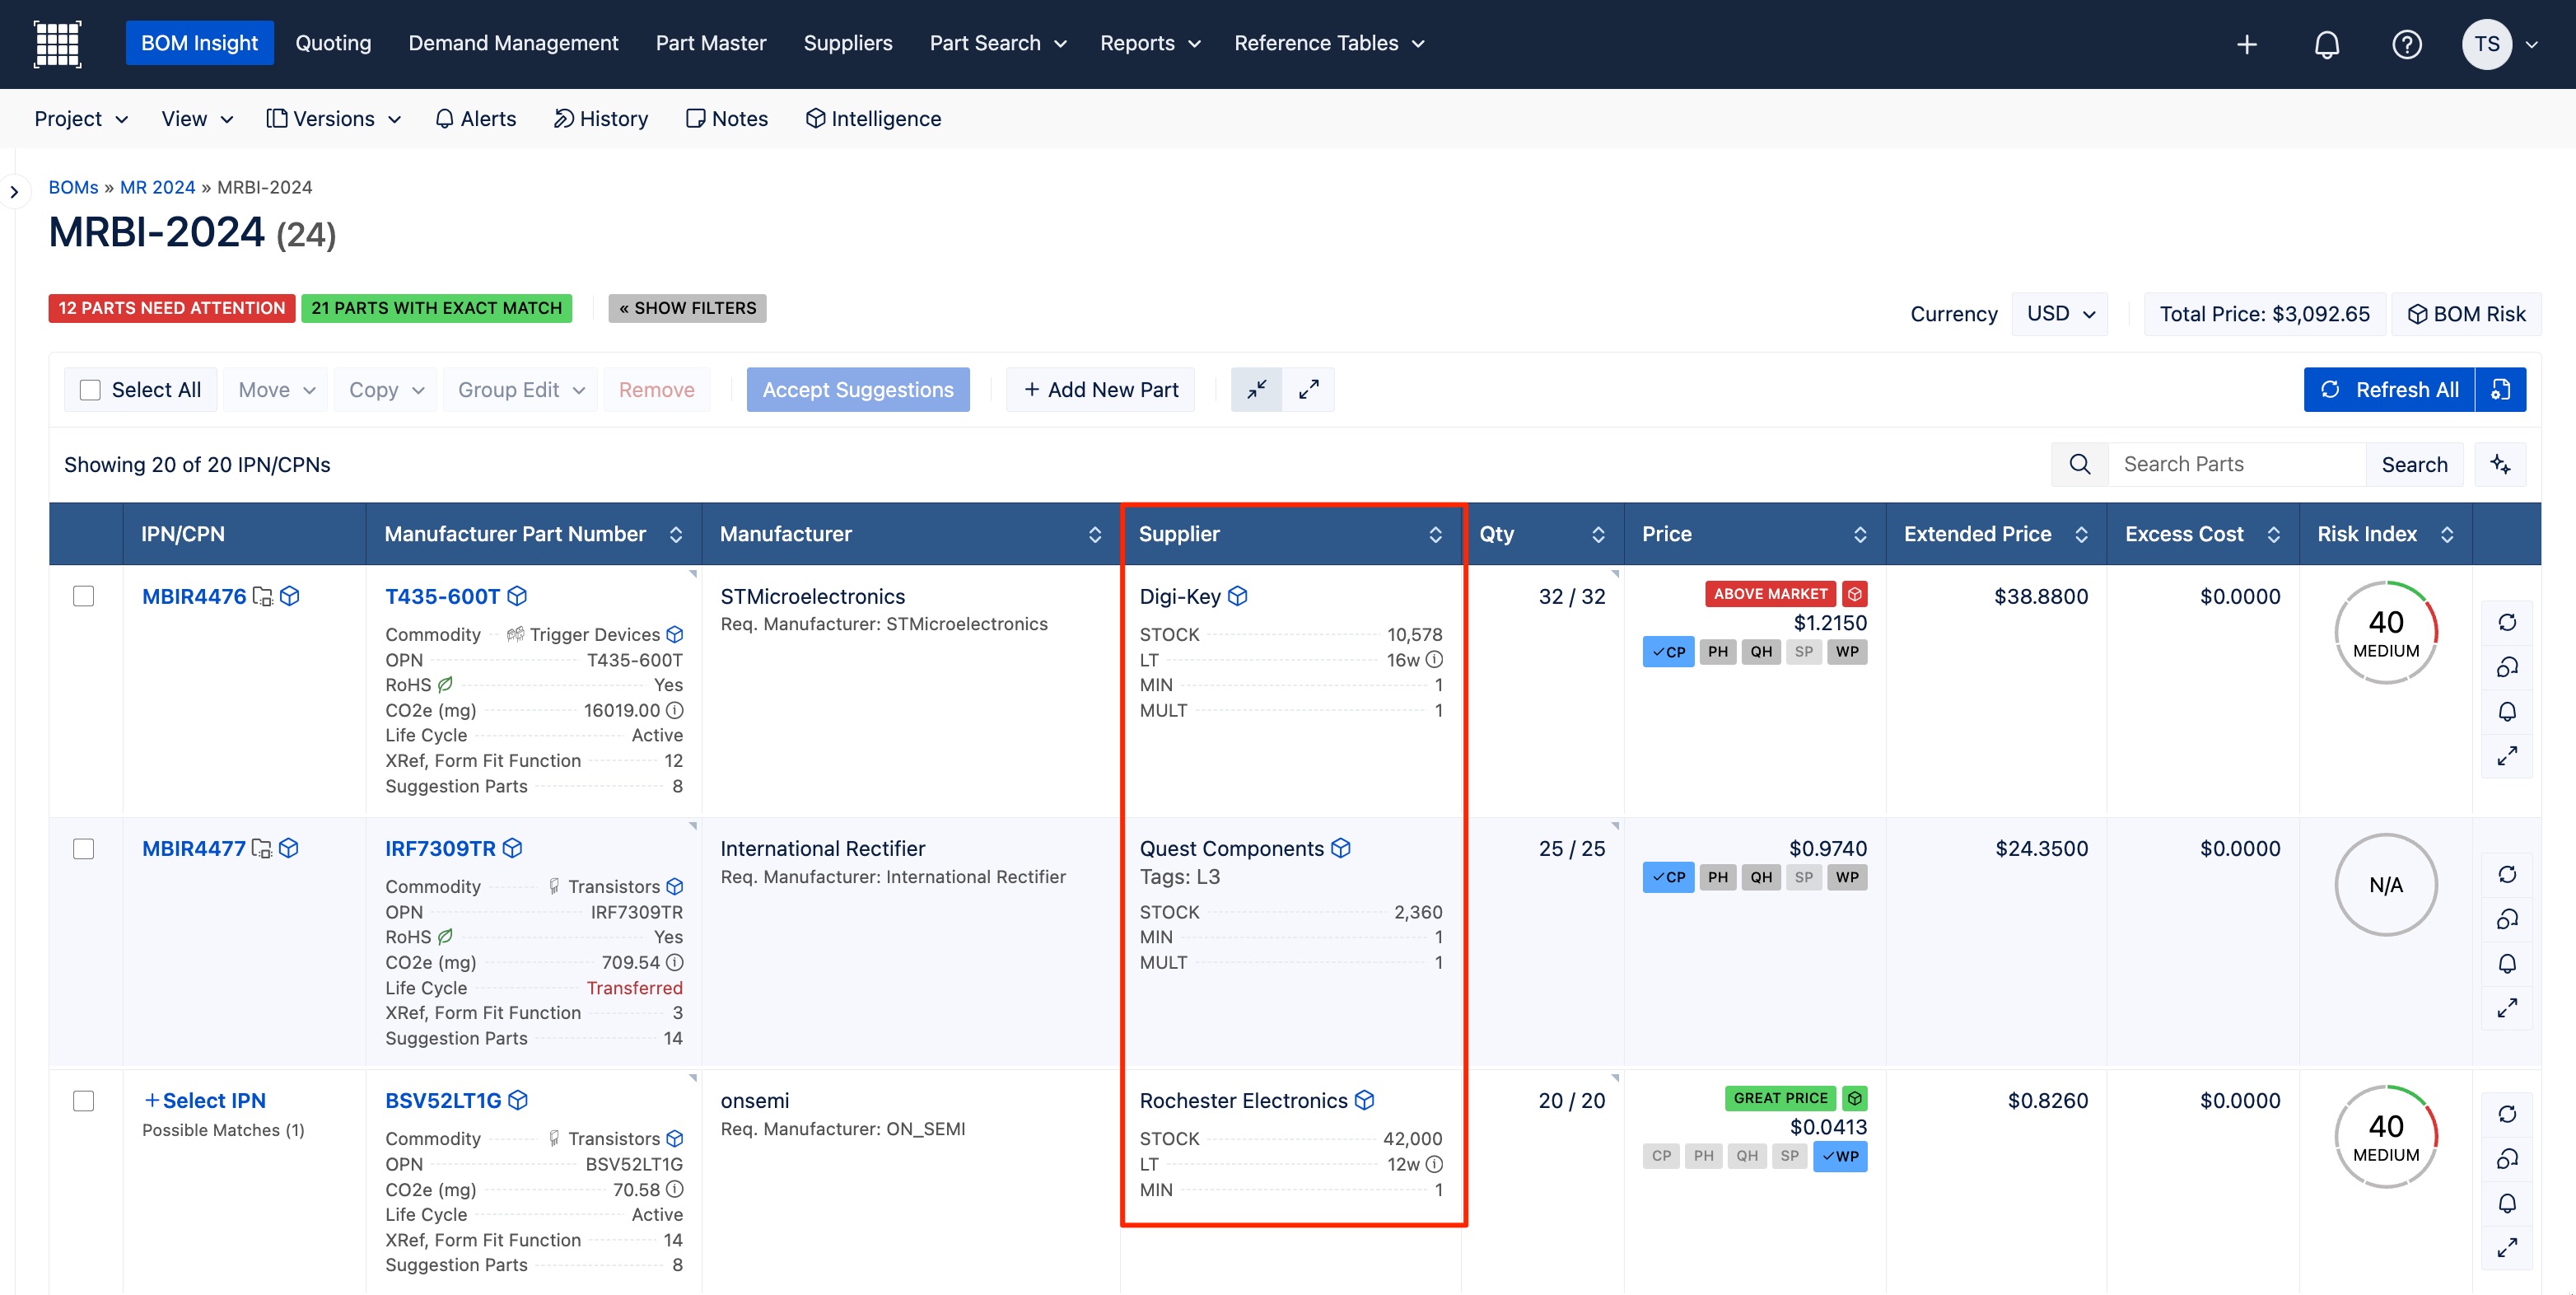Image resolution: width=2576 pixels, height=1295 pixels.
Task: Click the cube icon next to Quest Components
Action: coord(1341,849)
